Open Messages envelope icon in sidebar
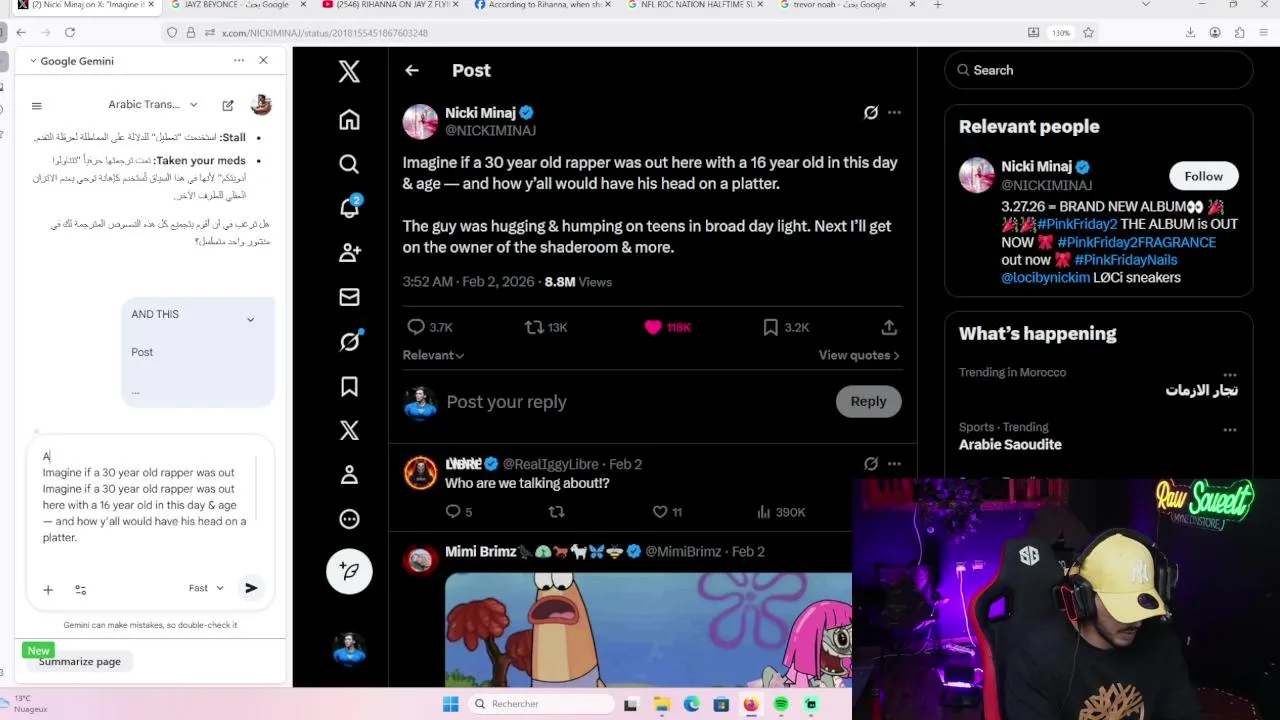 [x=349, y=297]
